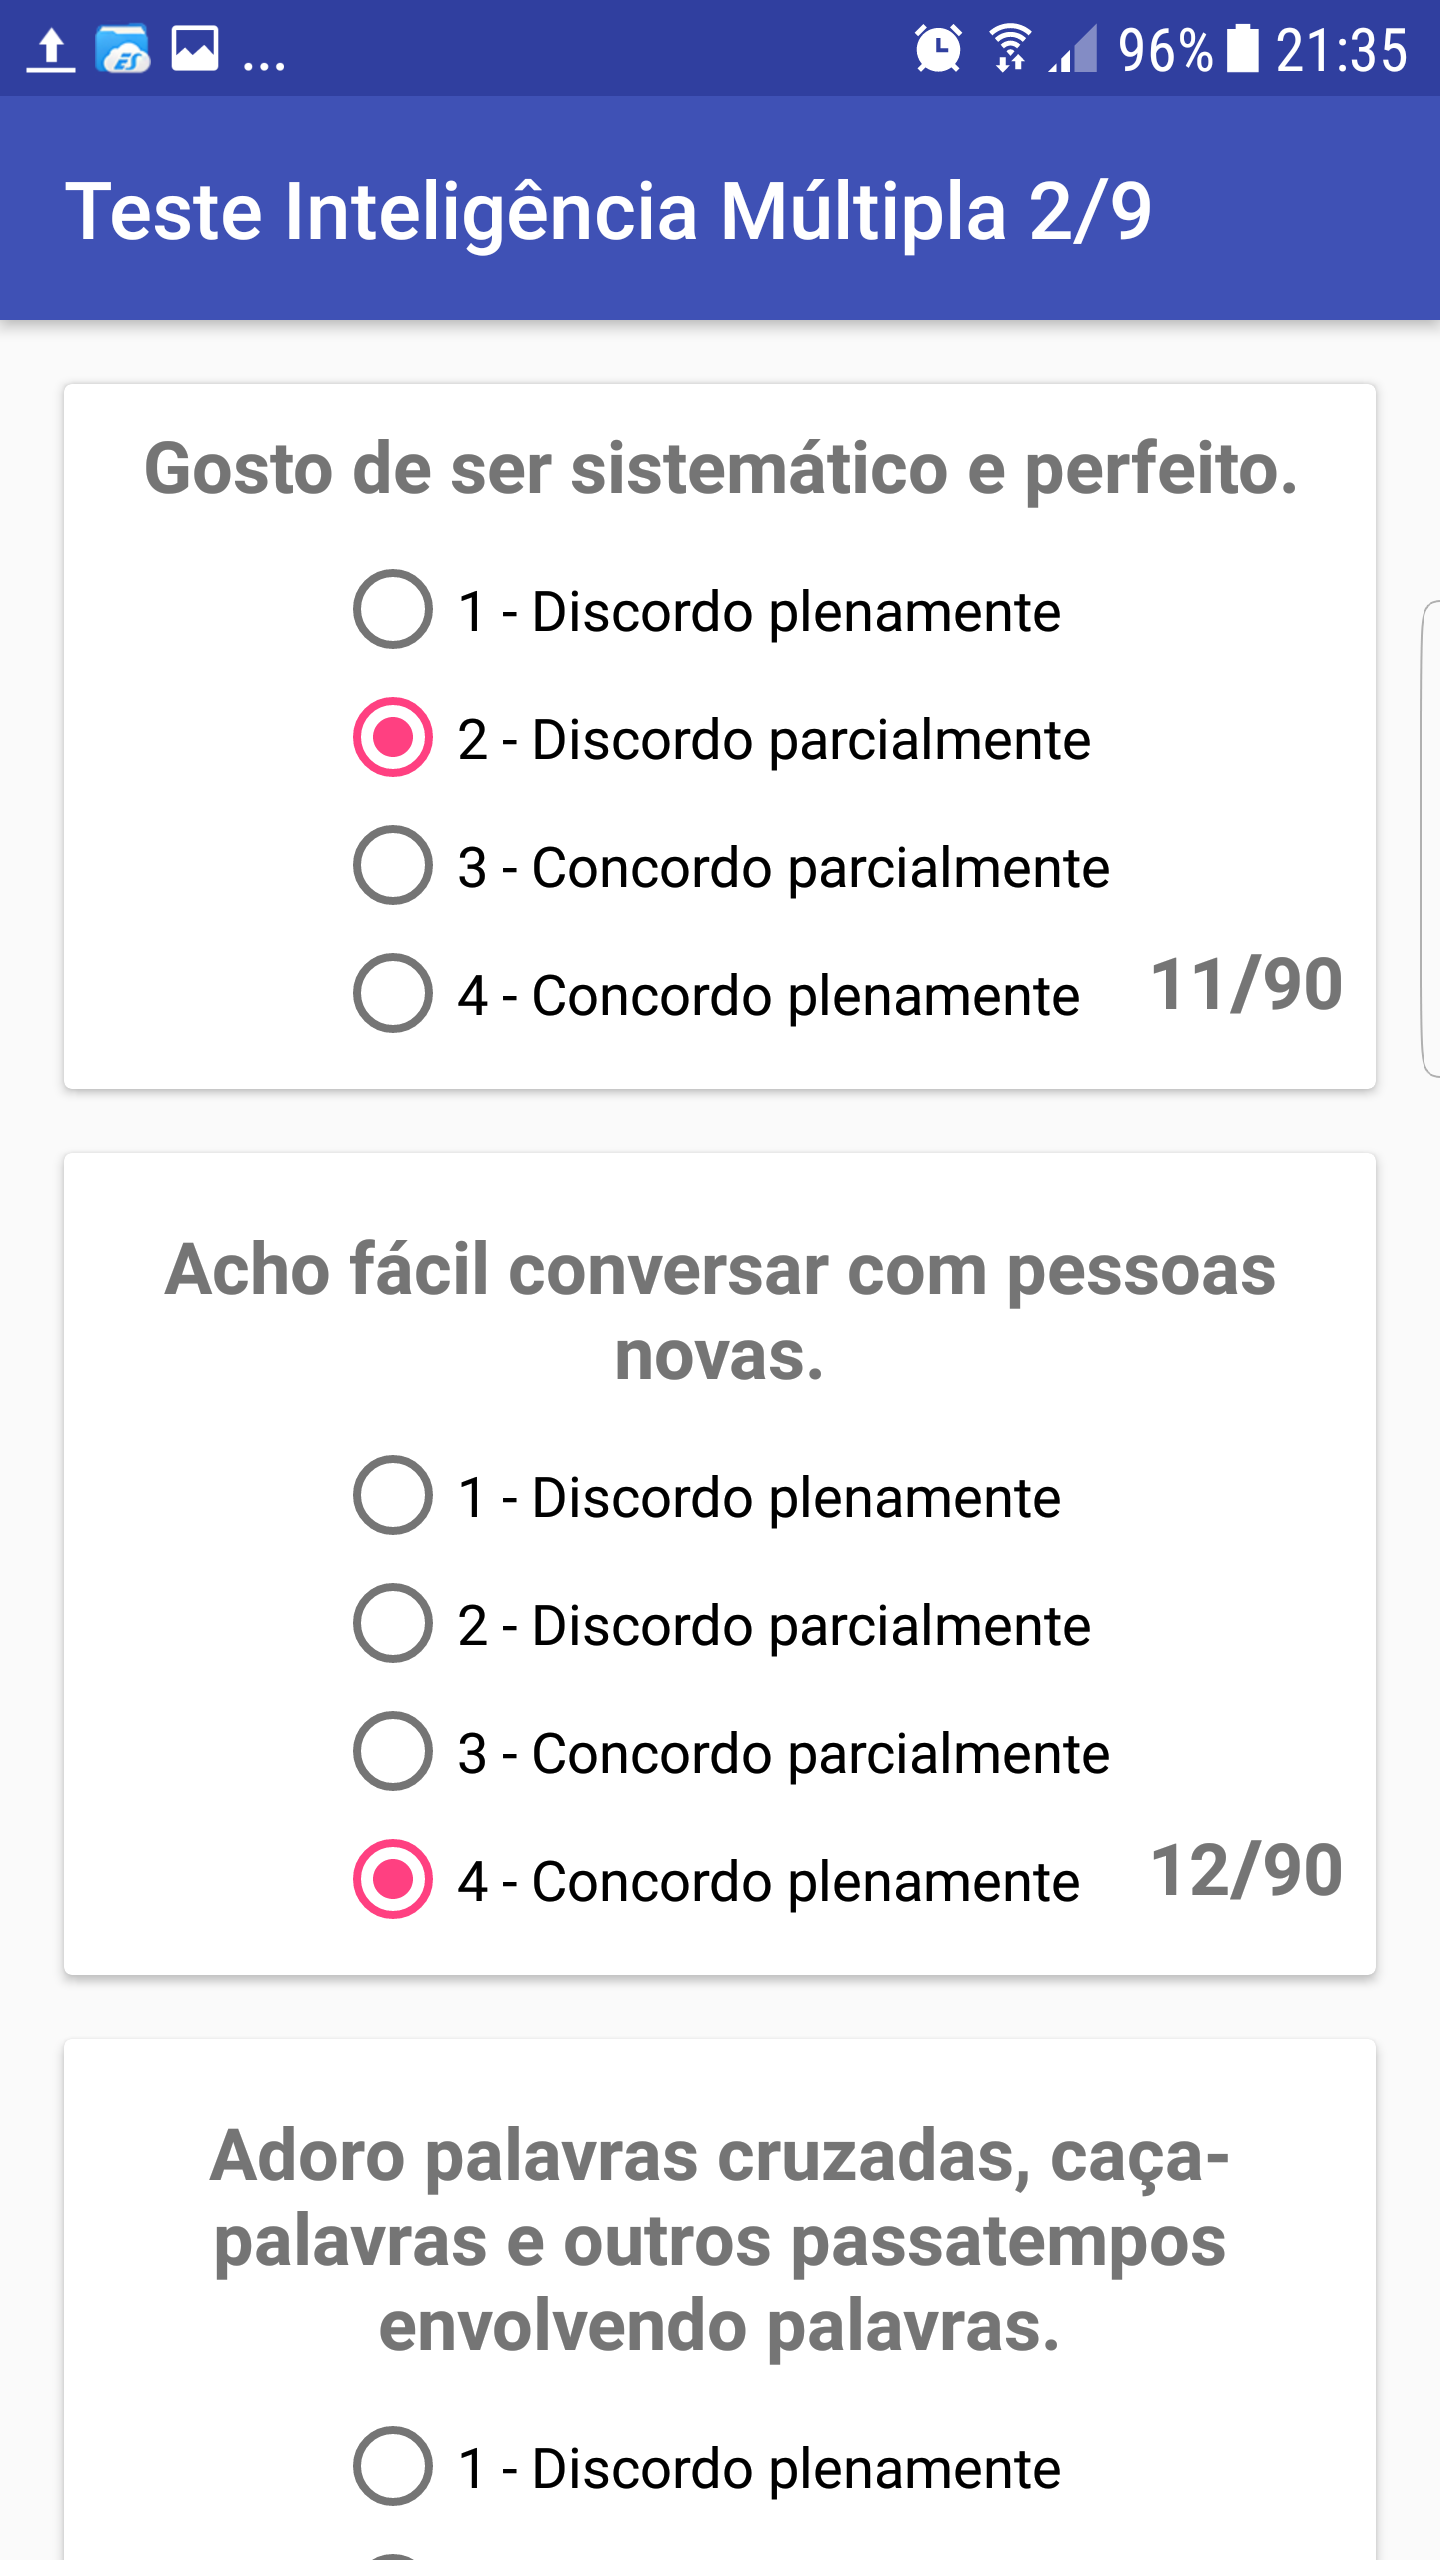Tap the battery status icon
This screenshot has width=1440, height=2560.
coord(1242,48)
